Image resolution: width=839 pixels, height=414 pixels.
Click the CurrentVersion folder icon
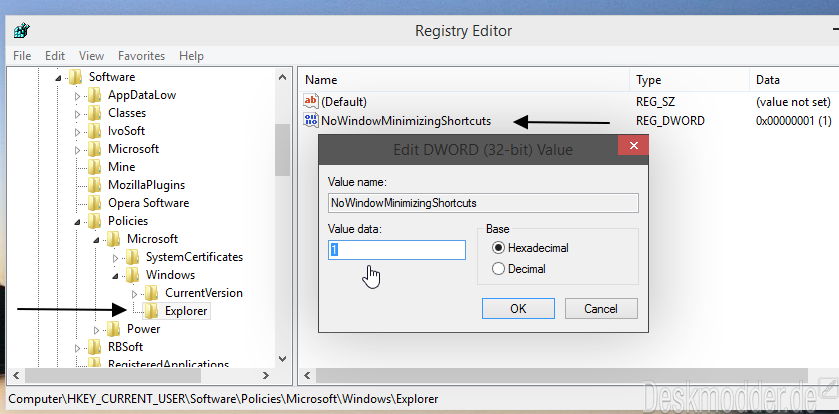click(151, 293)
